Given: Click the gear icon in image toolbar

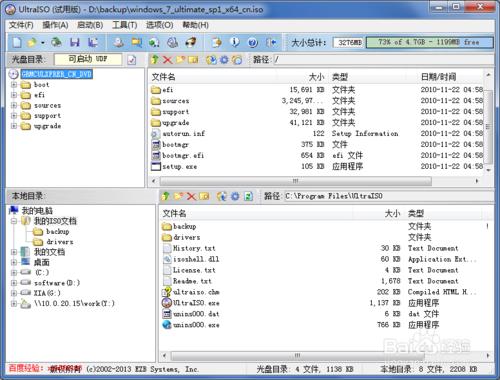Looking at the screenshot, I should pyautogui.click(x=224, y=60).
